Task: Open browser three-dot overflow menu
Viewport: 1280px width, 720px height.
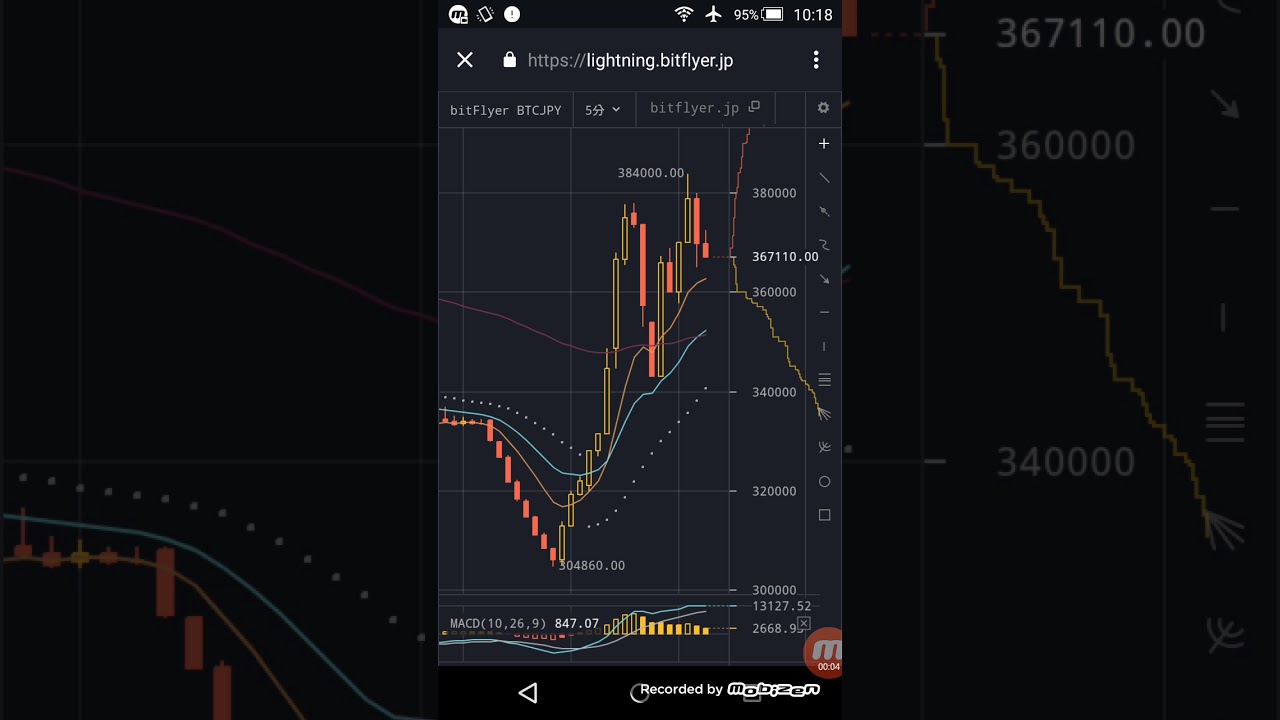Action: click(x=816, y=60)
